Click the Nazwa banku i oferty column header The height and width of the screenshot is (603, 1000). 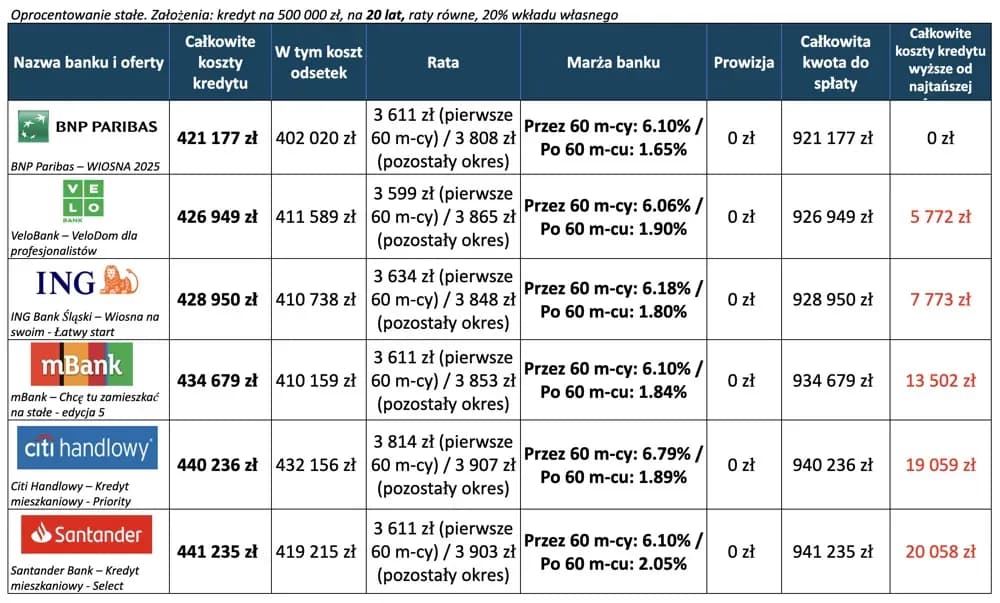tap(88, 62)
